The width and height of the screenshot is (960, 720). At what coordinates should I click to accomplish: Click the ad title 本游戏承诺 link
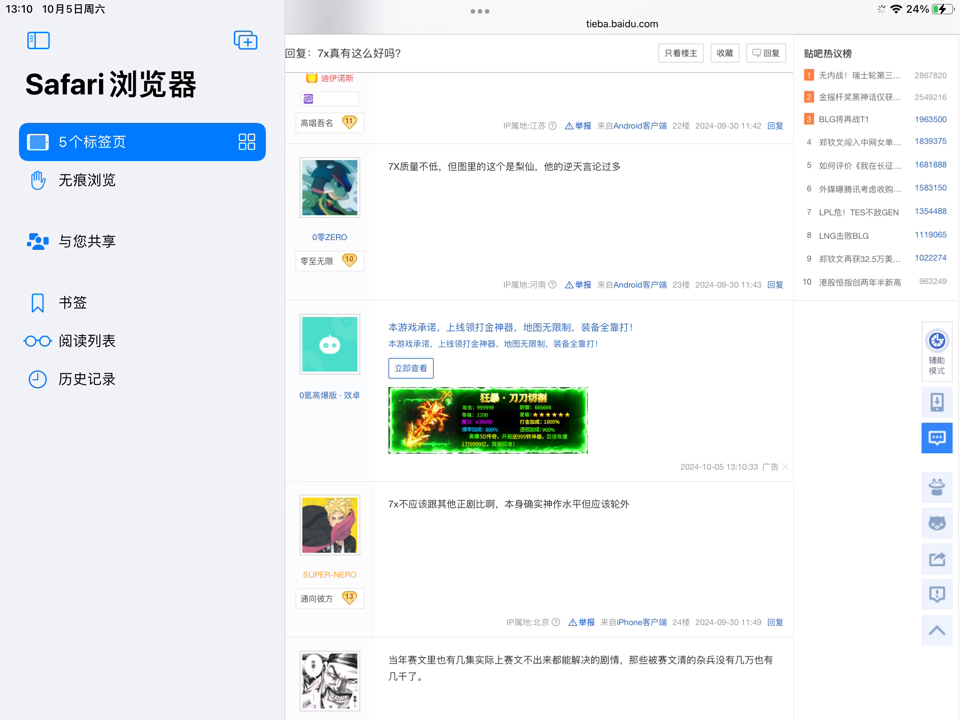tap(511, 328)
